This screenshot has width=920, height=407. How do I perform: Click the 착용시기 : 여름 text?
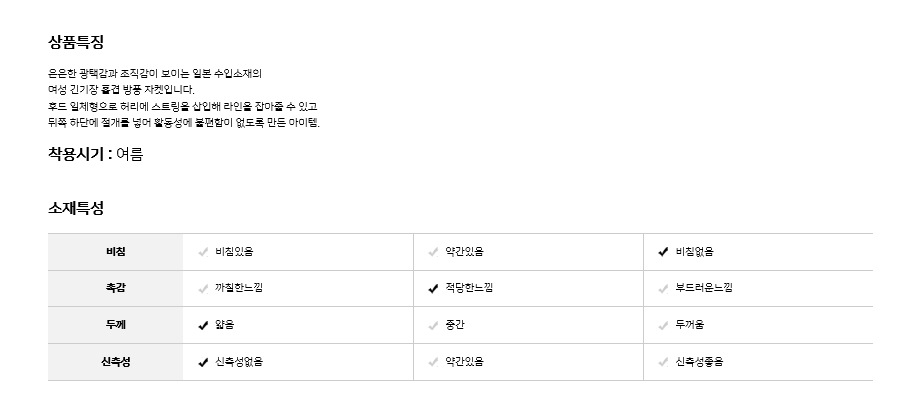tap(95, 155)
